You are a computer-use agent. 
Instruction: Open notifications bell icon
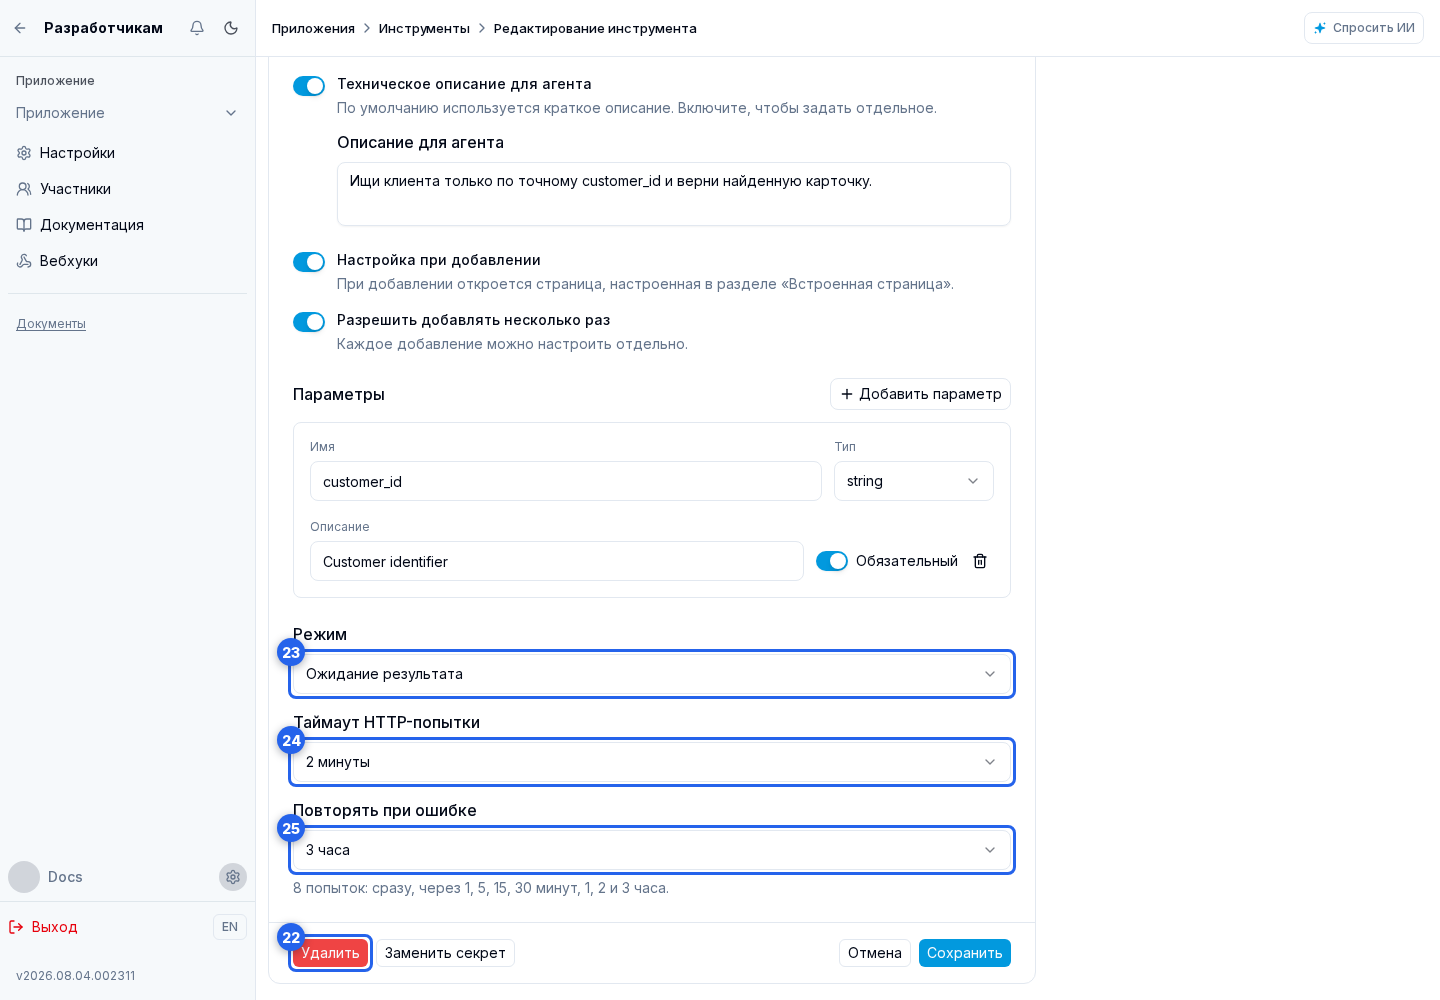click(x=197, y=28)
